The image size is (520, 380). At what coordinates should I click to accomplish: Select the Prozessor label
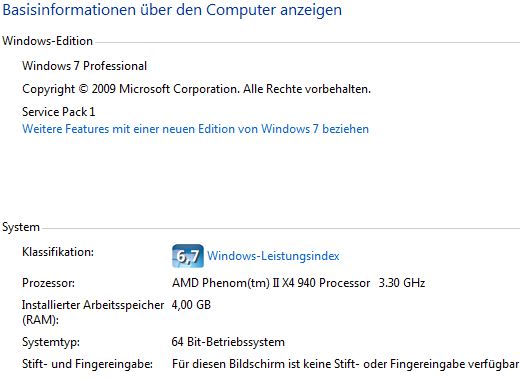tap(48, 283)
